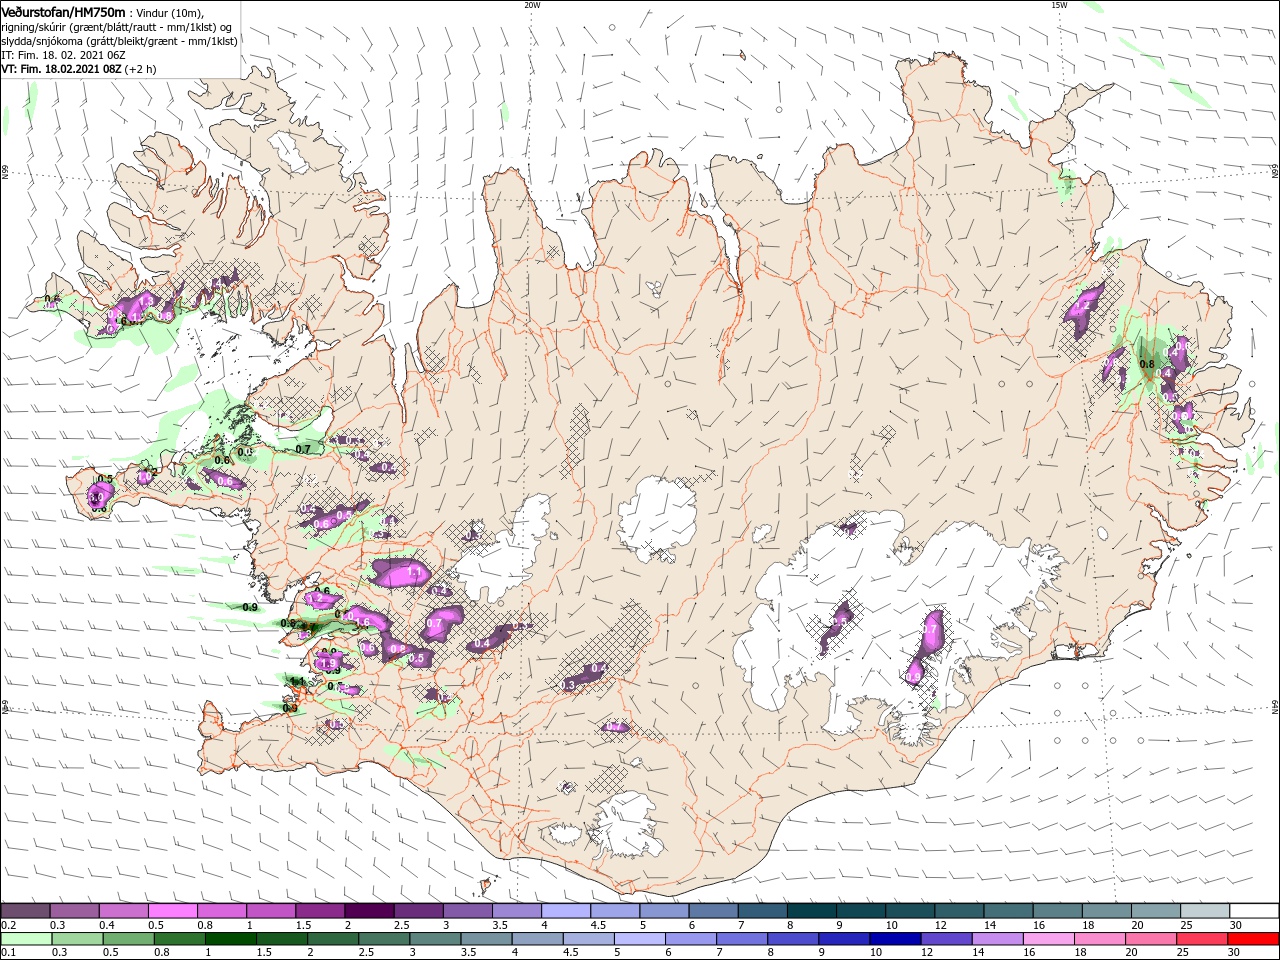Click the Veðurstofan/HM750m map title

[63, 11]
